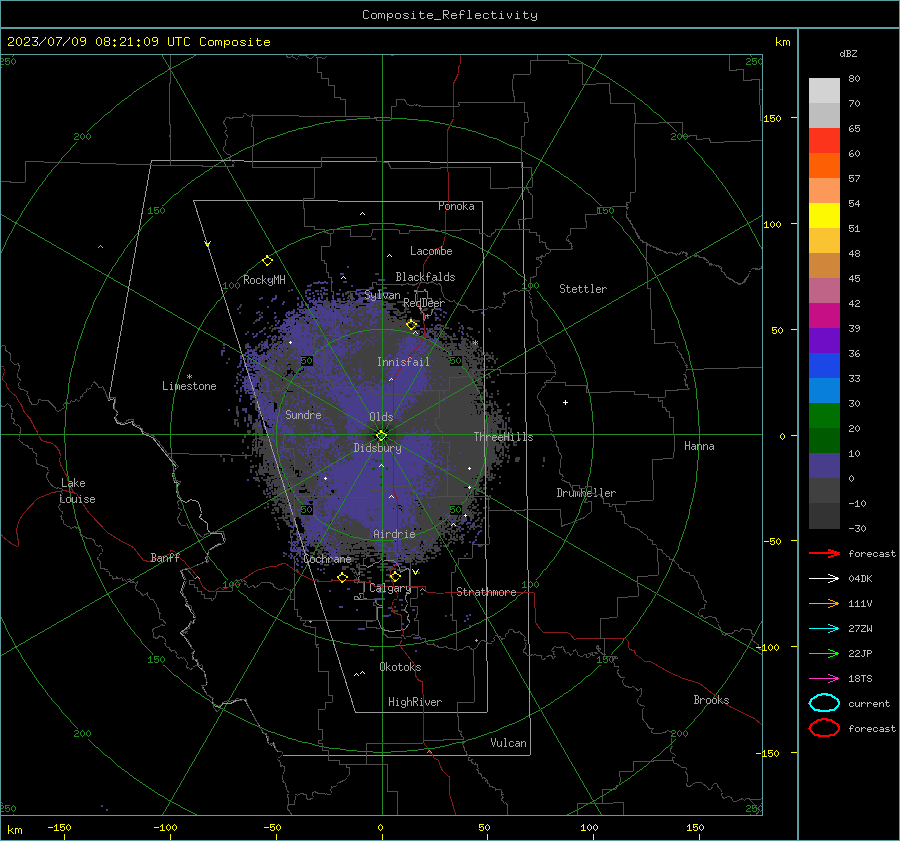Select the Sylvan label
The height and width of the screenshot is (841, 900).
click(382, 295)
